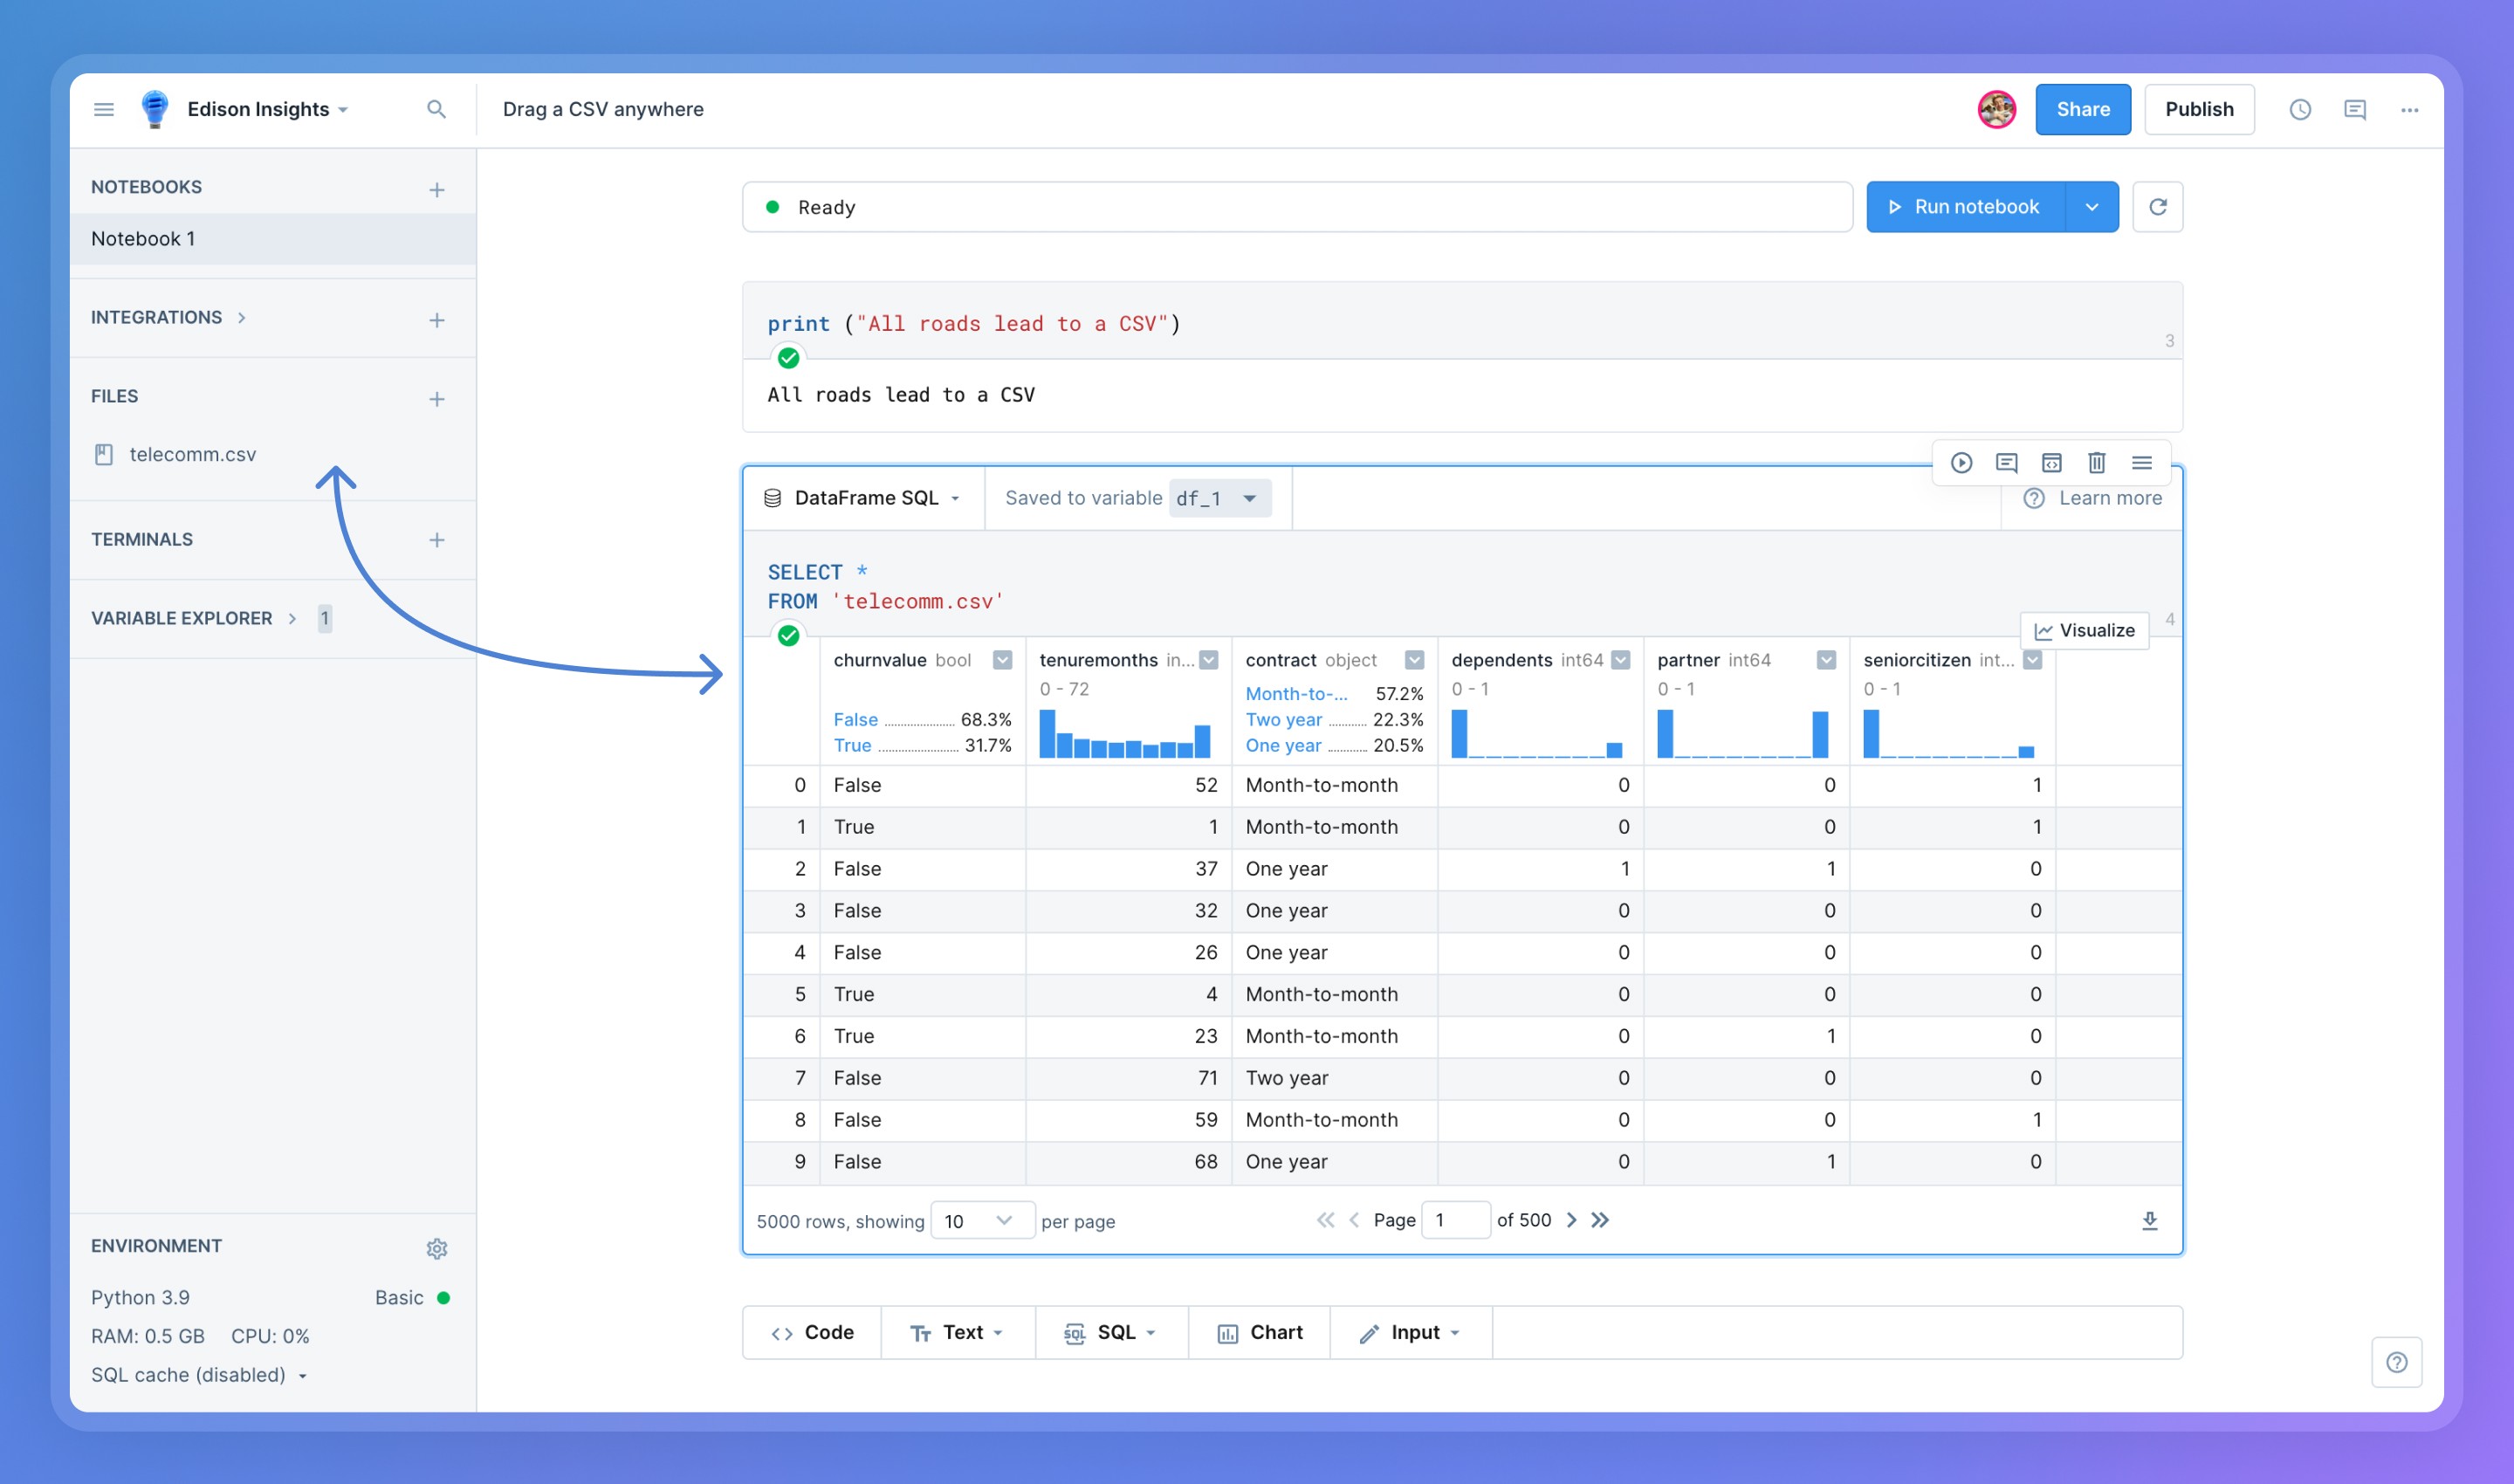
Task: Run the SQL cell with play icon
Action: pos(1962,462)
